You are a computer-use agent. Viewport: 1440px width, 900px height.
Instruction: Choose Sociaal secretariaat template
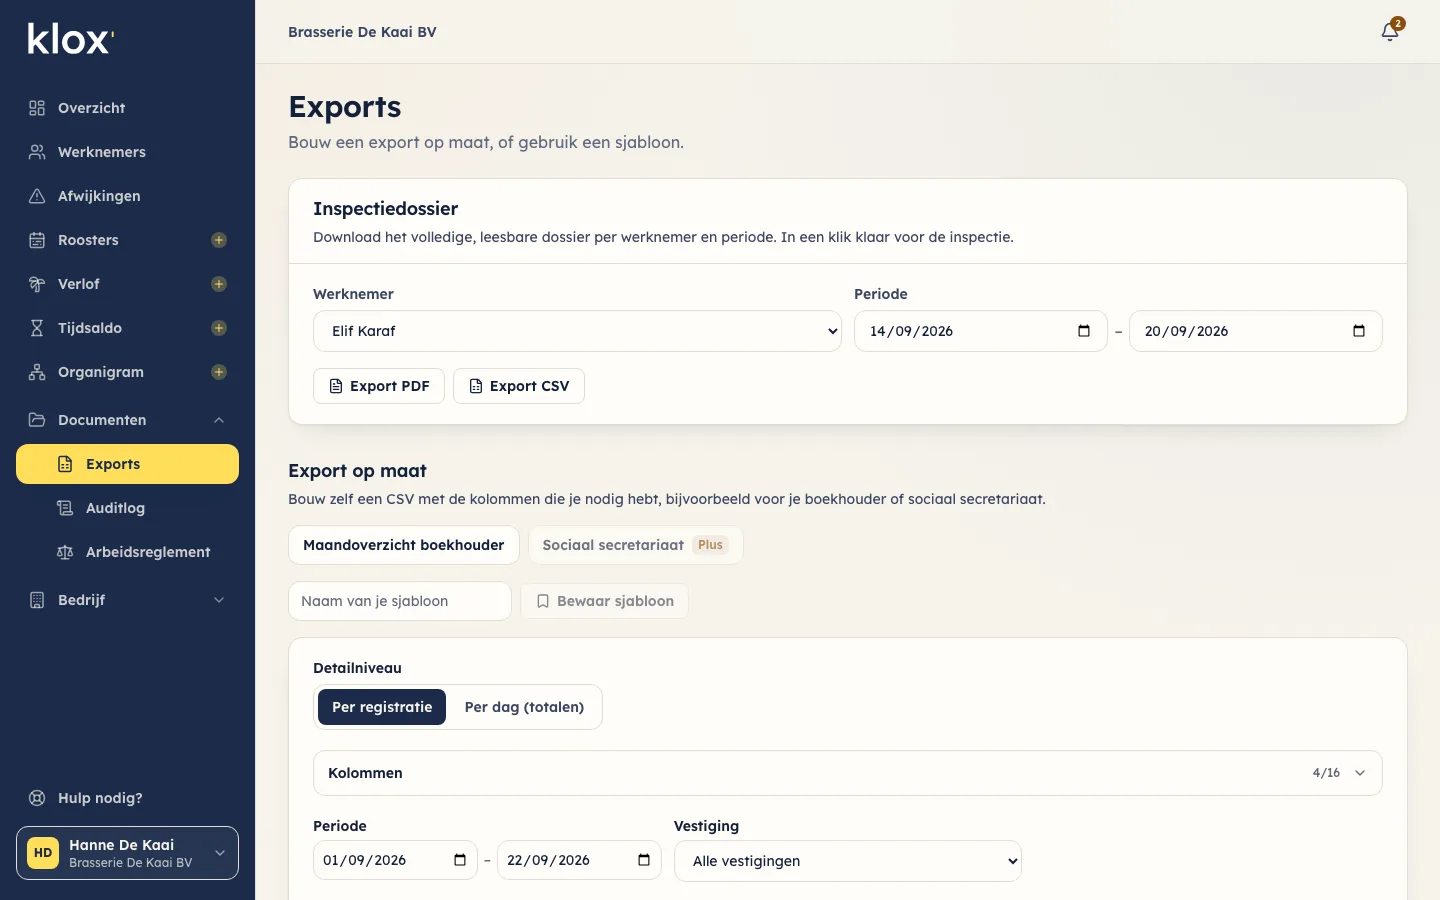click(635, 545)
